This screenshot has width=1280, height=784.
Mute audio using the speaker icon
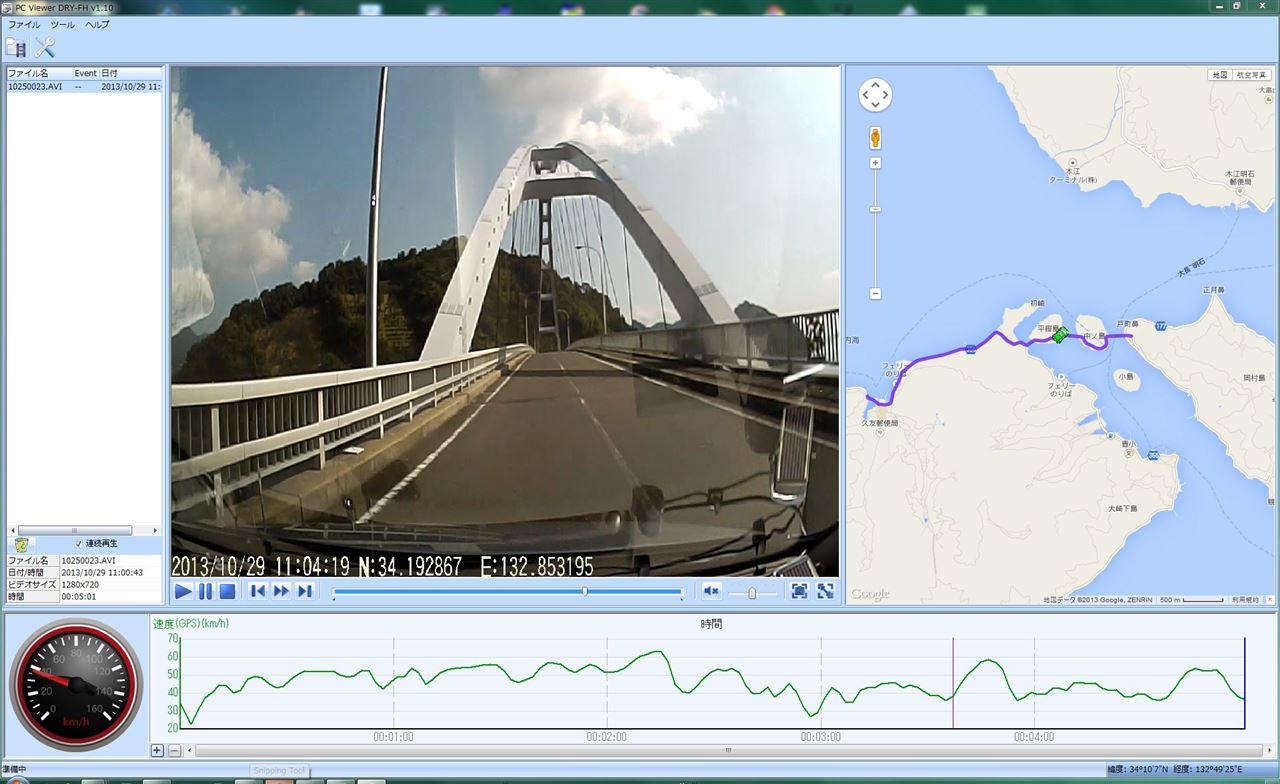(711, 591)
